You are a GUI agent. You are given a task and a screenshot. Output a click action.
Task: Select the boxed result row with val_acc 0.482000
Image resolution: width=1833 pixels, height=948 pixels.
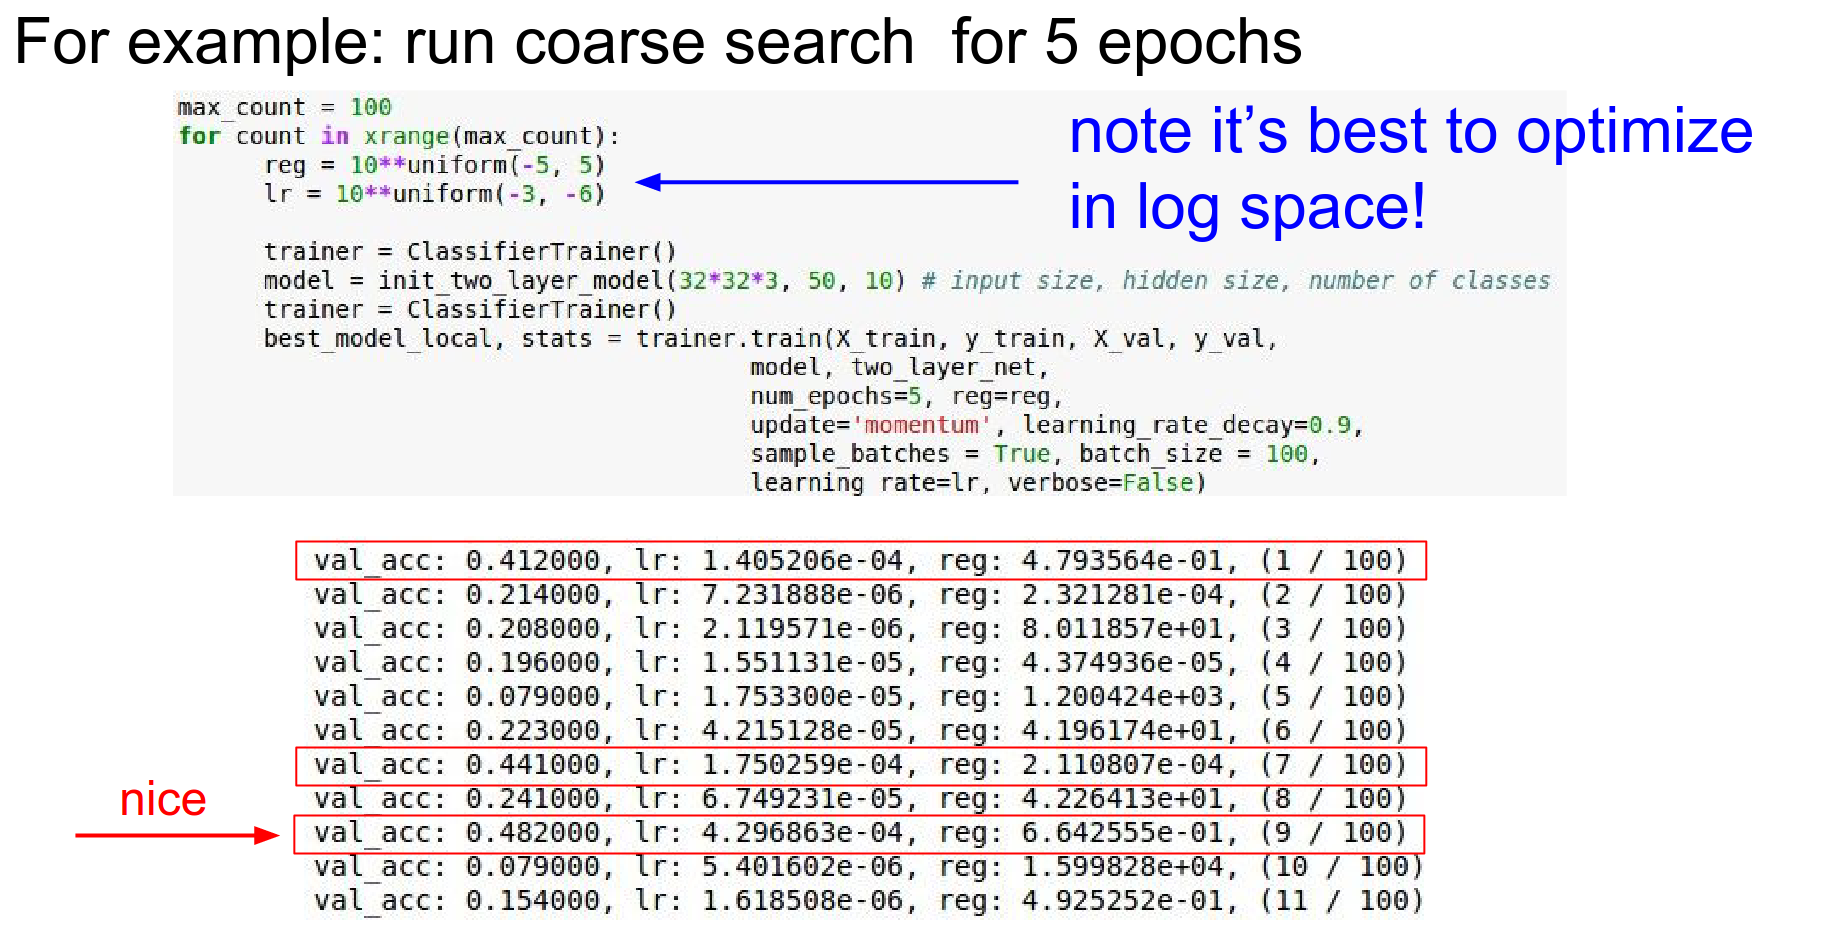click(x=860, y=833)
